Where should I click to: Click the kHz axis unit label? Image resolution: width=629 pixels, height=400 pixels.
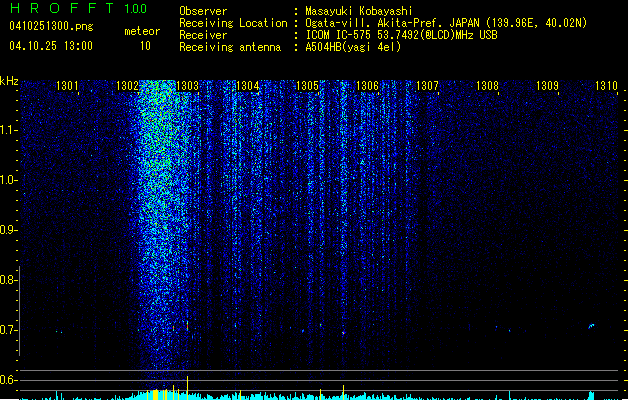tap(9, 81)
